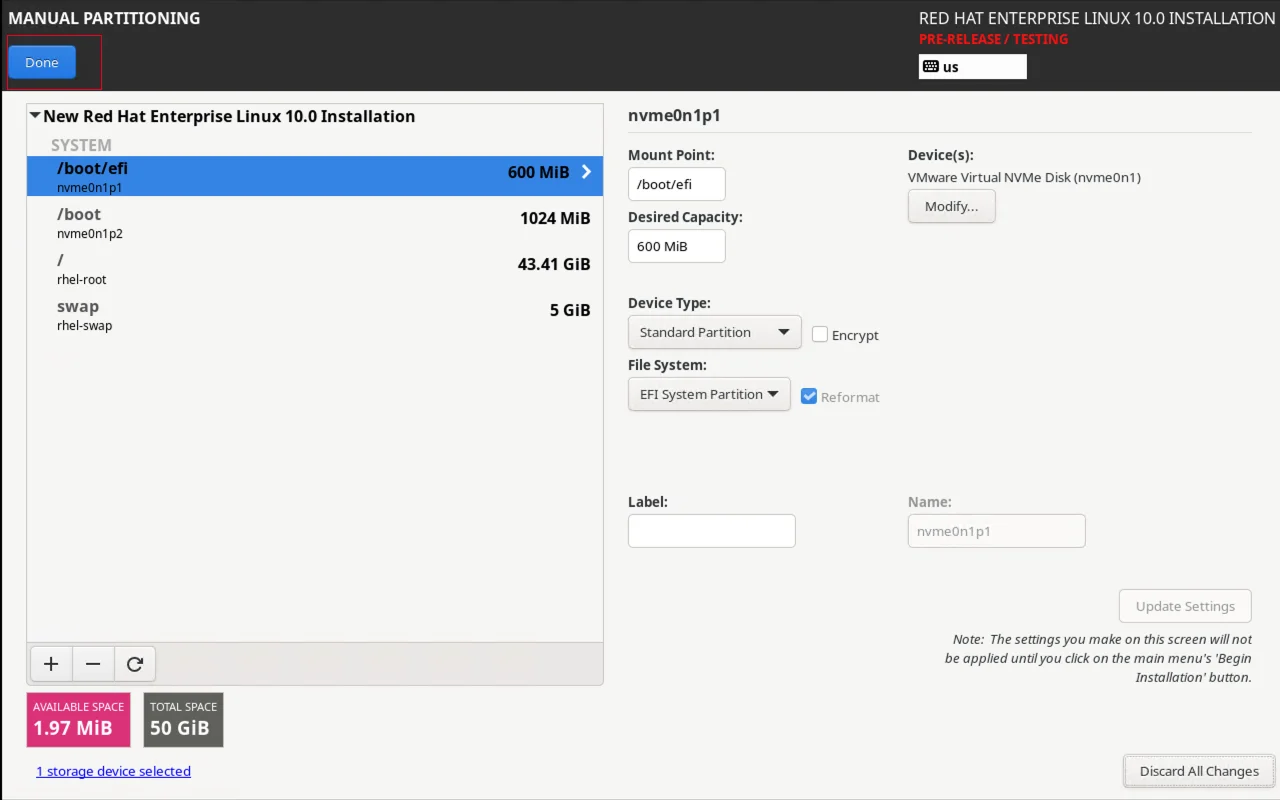Open the File System dropdown
This screenshot has width=1280, height=800.
pyautogui.click(x=709, y=394)
